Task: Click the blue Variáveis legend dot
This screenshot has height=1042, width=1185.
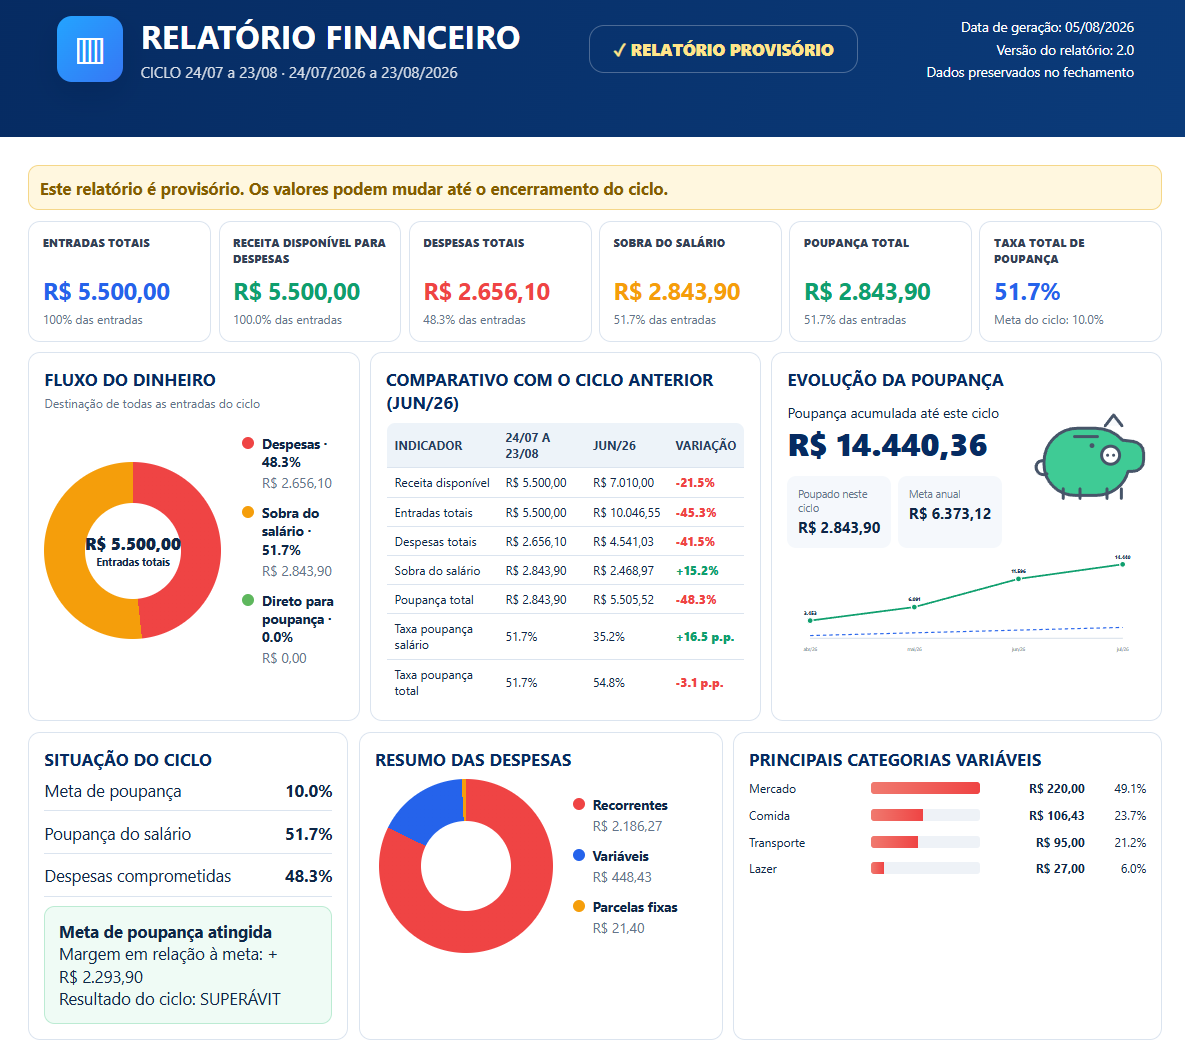Action: [x=579, y=855]
